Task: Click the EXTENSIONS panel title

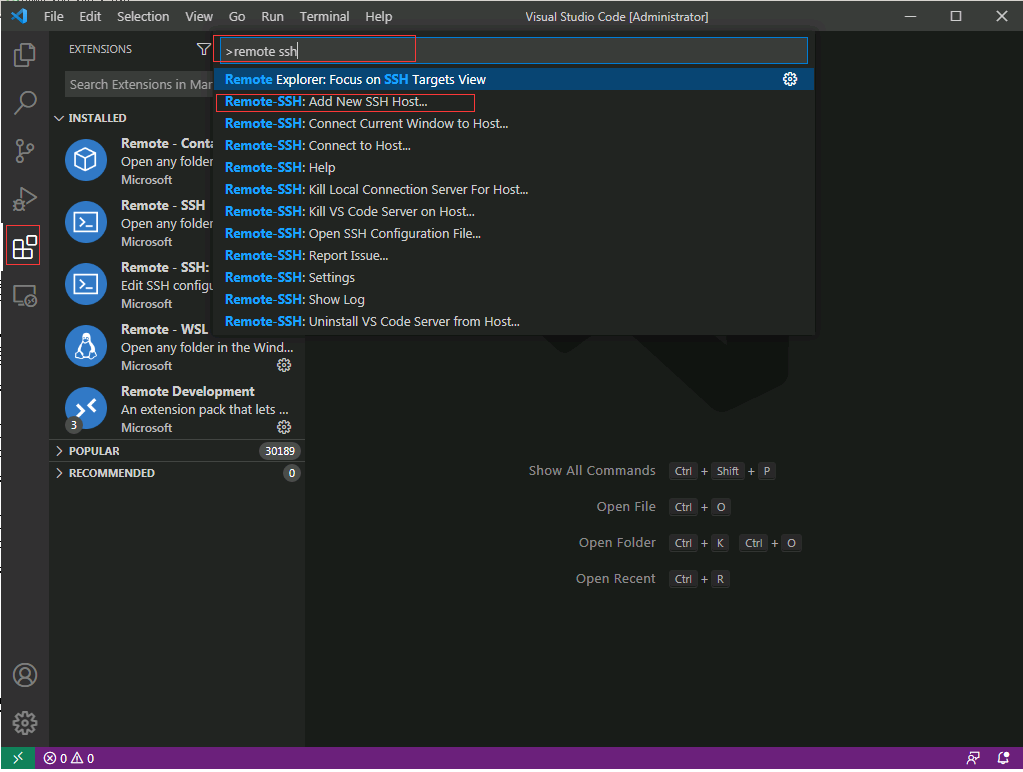Action: coord(100,49)
